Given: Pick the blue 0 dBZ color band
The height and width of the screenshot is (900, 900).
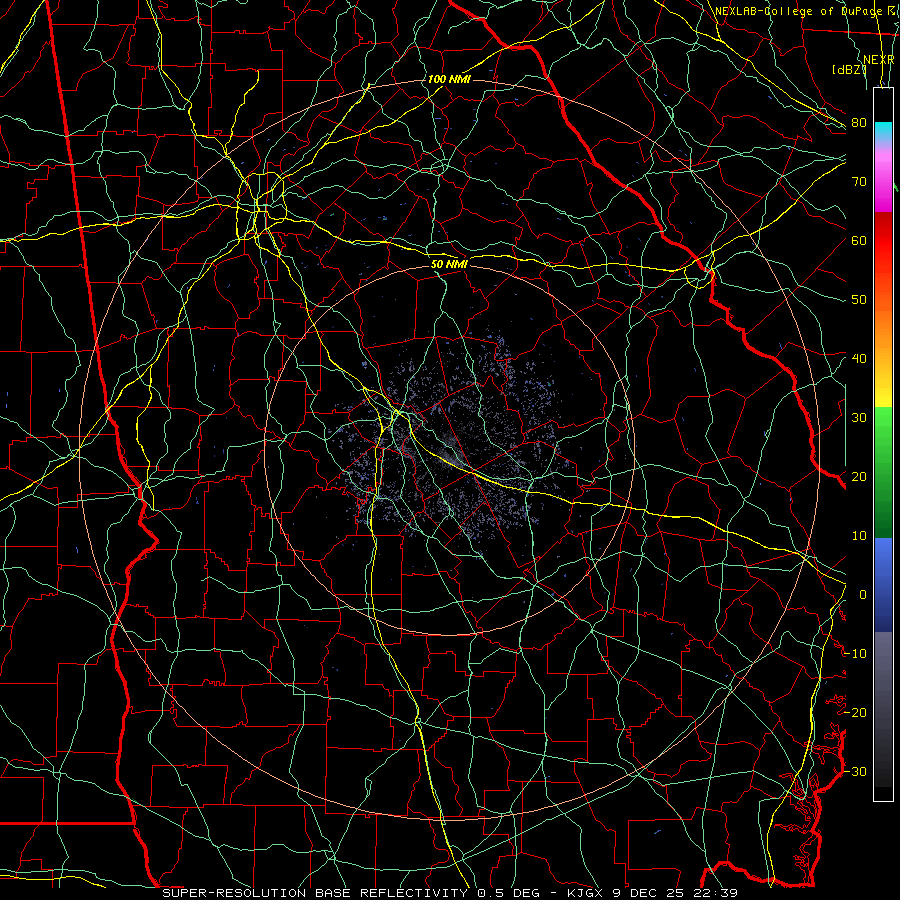Looking at the screenshot, I should [x=883, y=584].
